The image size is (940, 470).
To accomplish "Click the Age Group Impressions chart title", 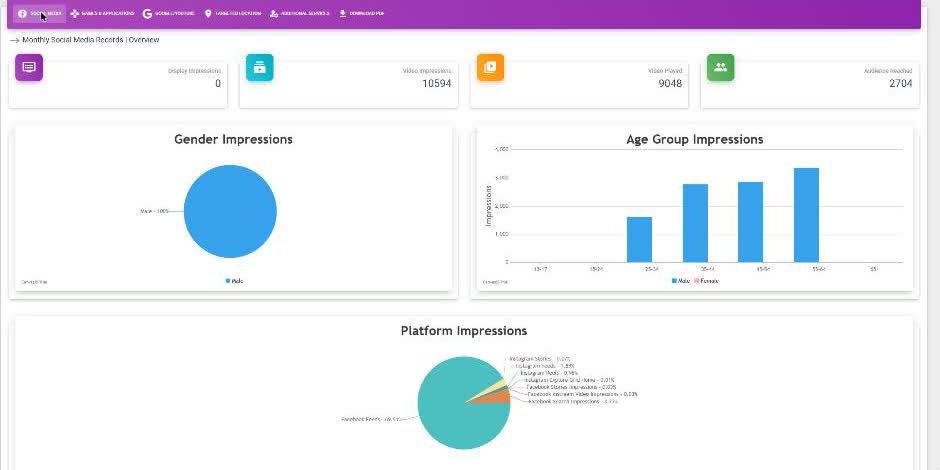I will (695, 139).
